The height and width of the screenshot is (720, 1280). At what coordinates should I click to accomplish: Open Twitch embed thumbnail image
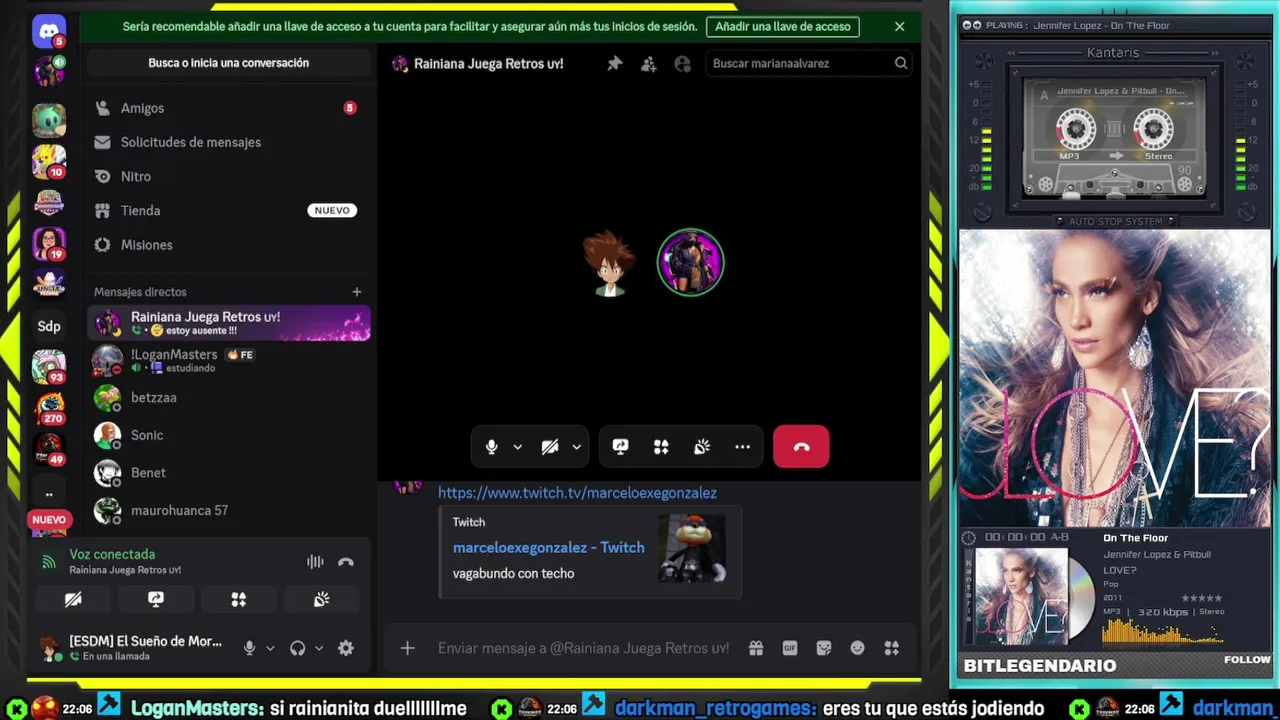point(692,548)
